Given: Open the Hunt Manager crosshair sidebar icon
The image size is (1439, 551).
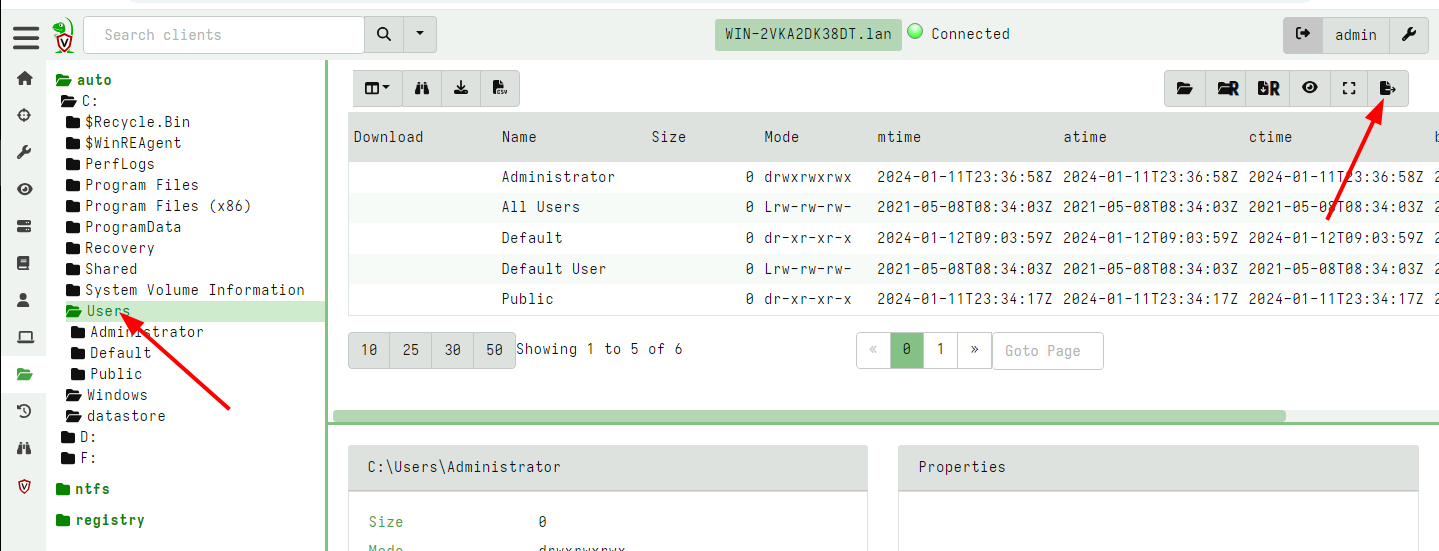Looking at the screenshot, I should (25, 116).
